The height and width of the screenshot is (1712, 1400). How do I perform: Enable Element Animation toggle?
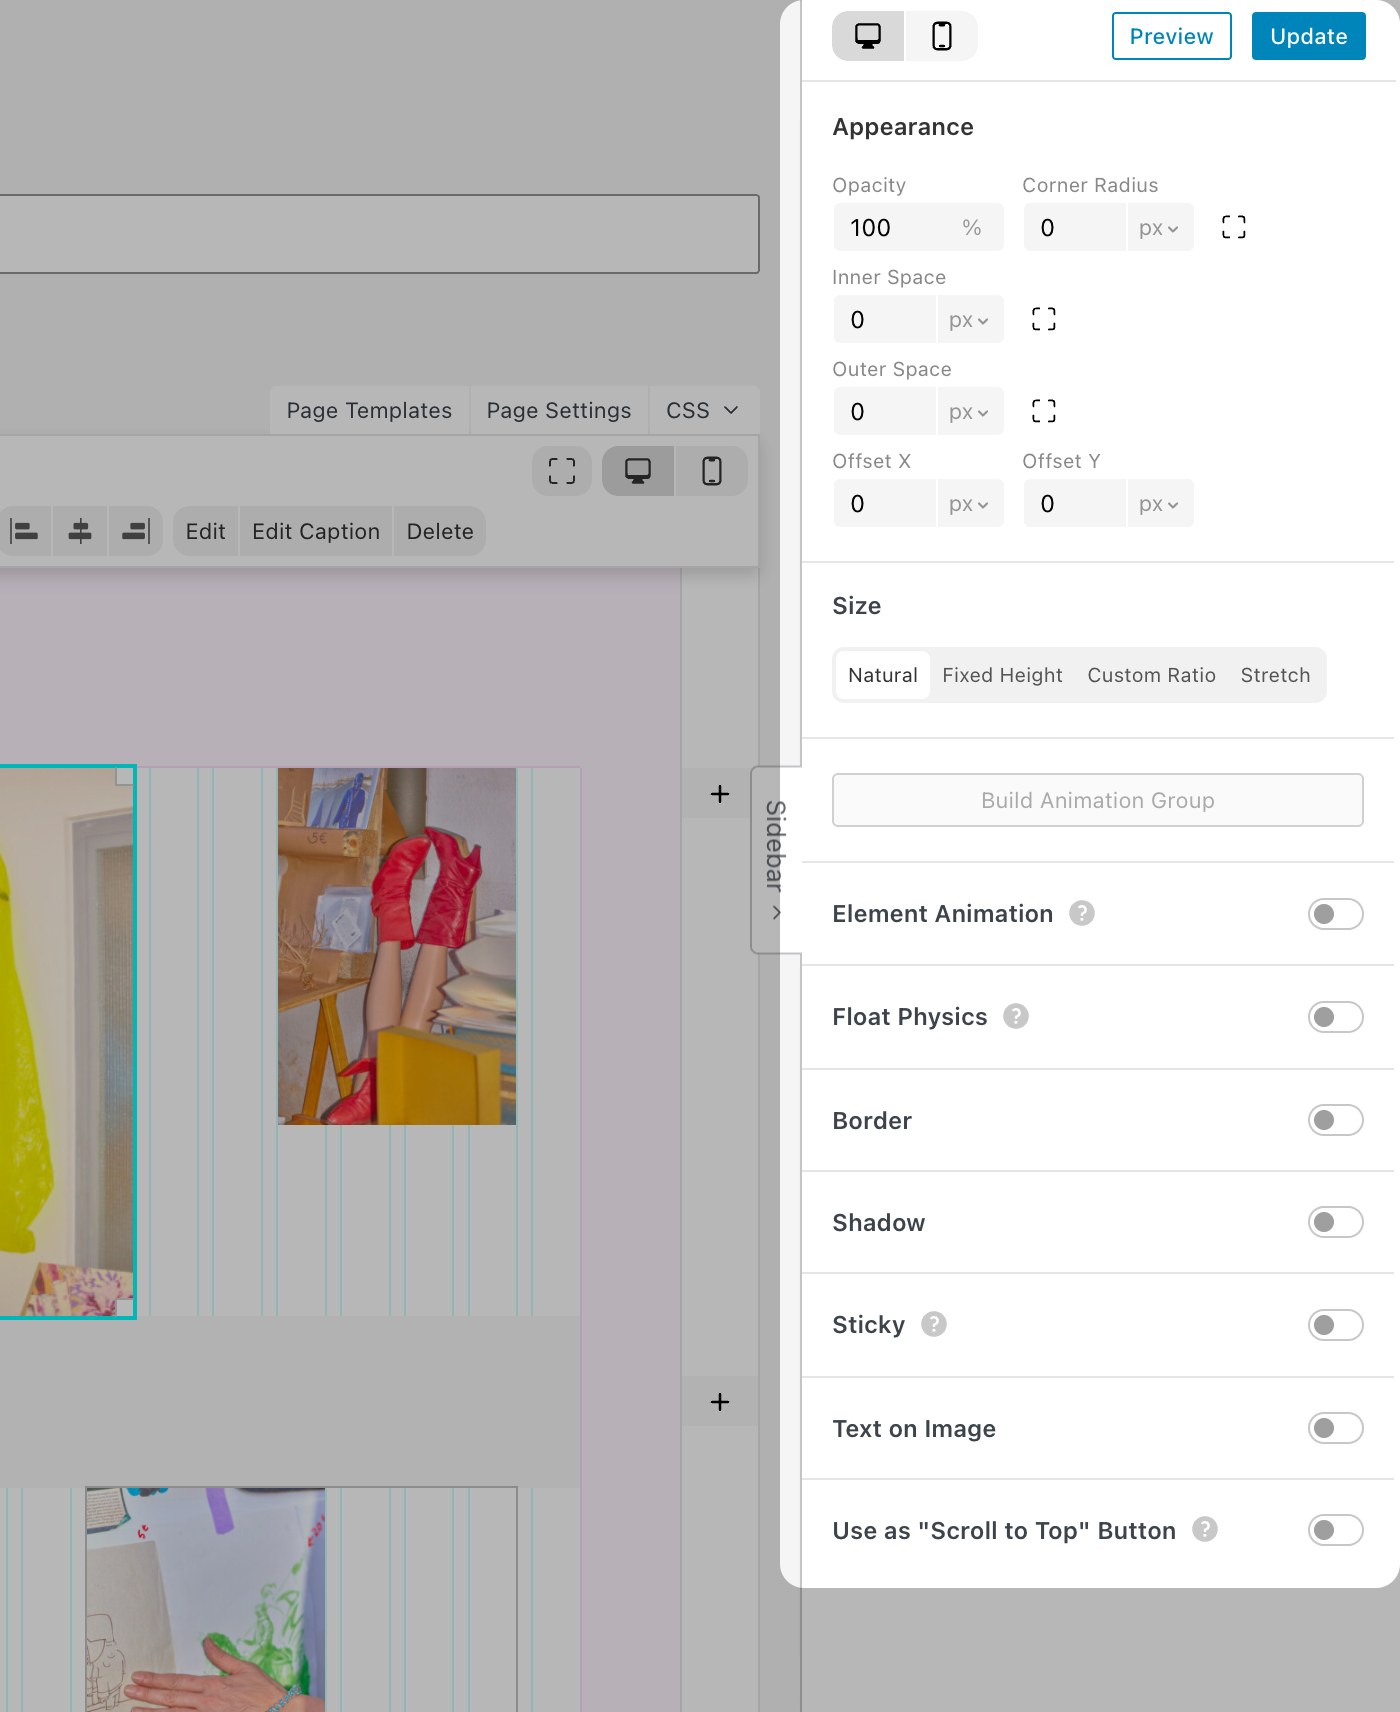1335,914
